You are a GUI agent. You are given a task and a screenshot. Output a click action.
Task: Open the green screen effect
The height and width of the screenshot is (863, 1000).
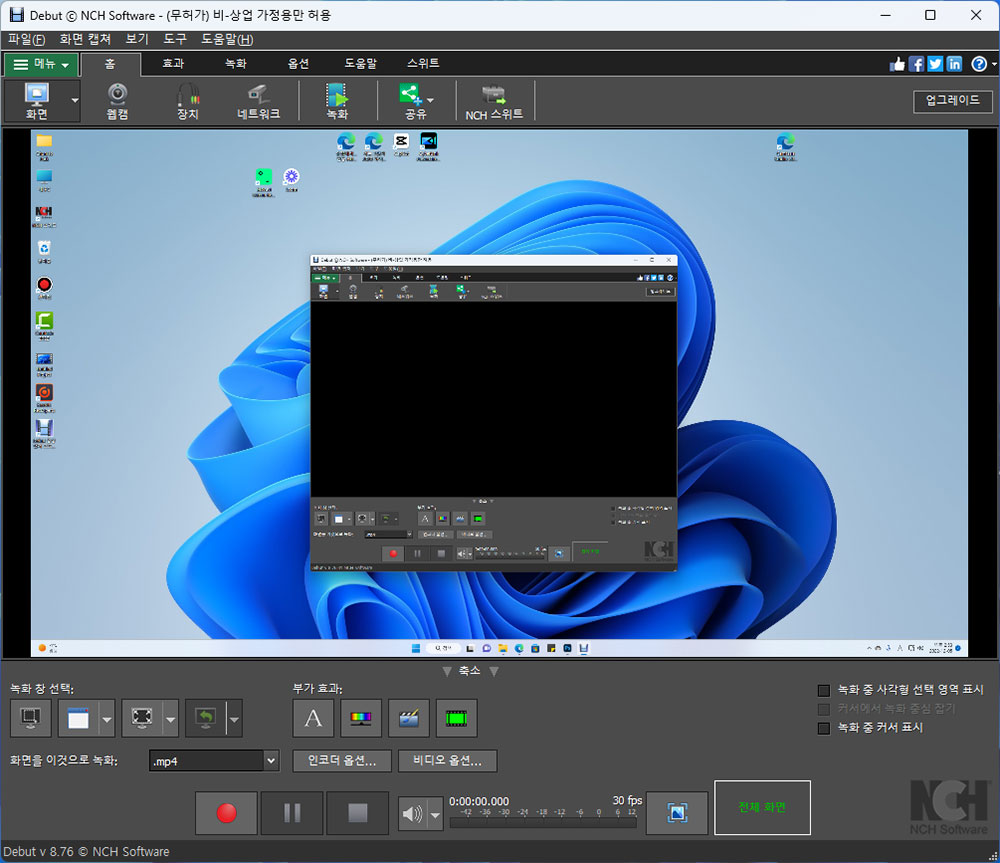coord(457,718)
